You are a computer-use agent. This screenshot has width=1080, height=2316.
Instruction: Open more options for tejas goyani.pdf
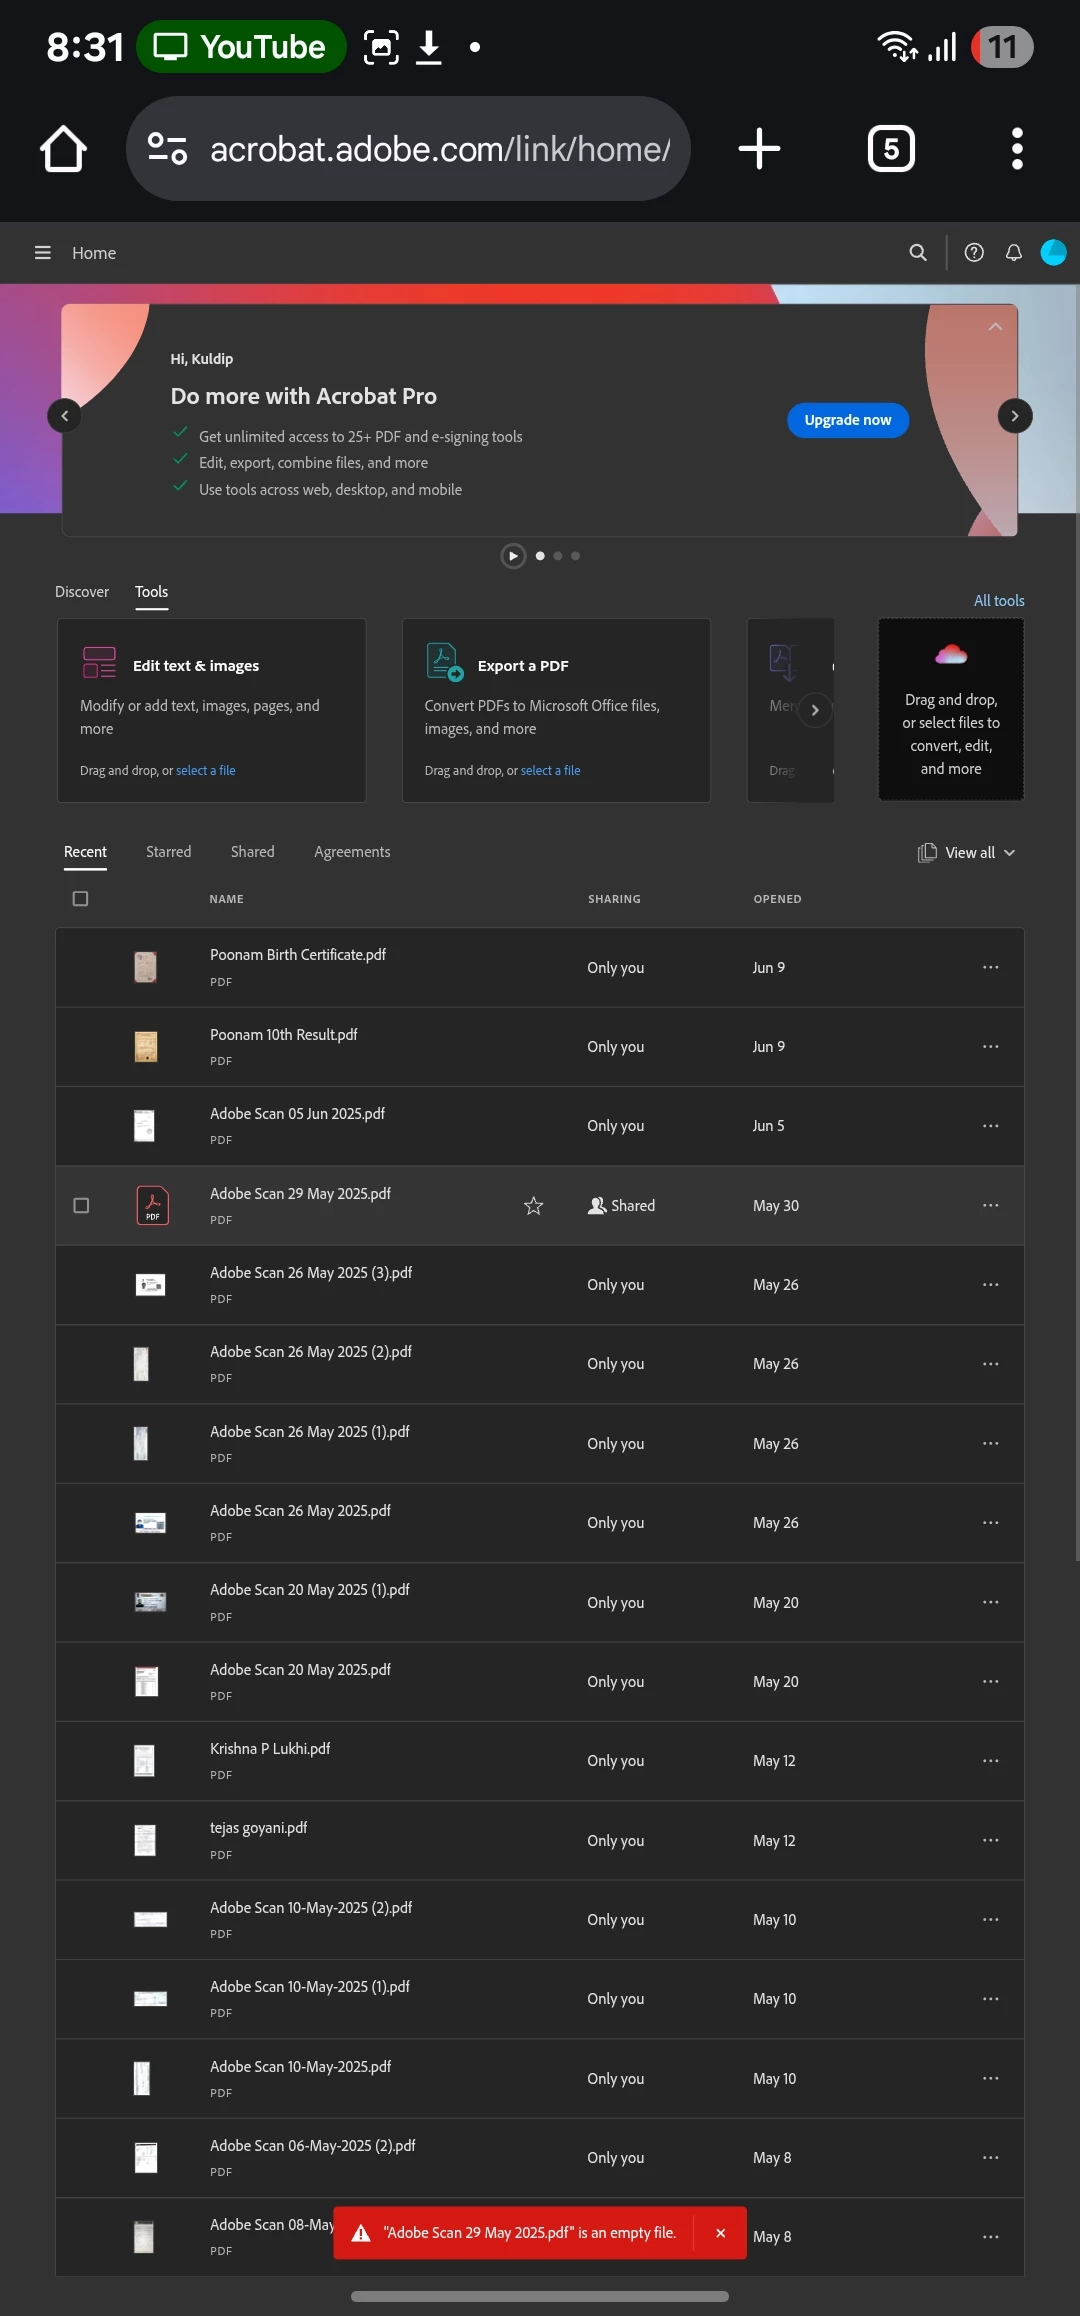991,1840
